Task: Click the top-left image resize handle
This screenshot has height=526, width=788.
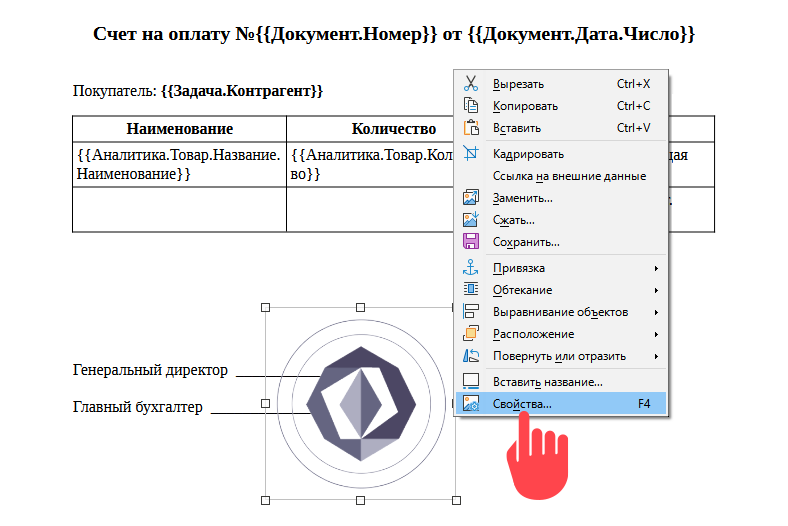Action: tap(266, 307)
